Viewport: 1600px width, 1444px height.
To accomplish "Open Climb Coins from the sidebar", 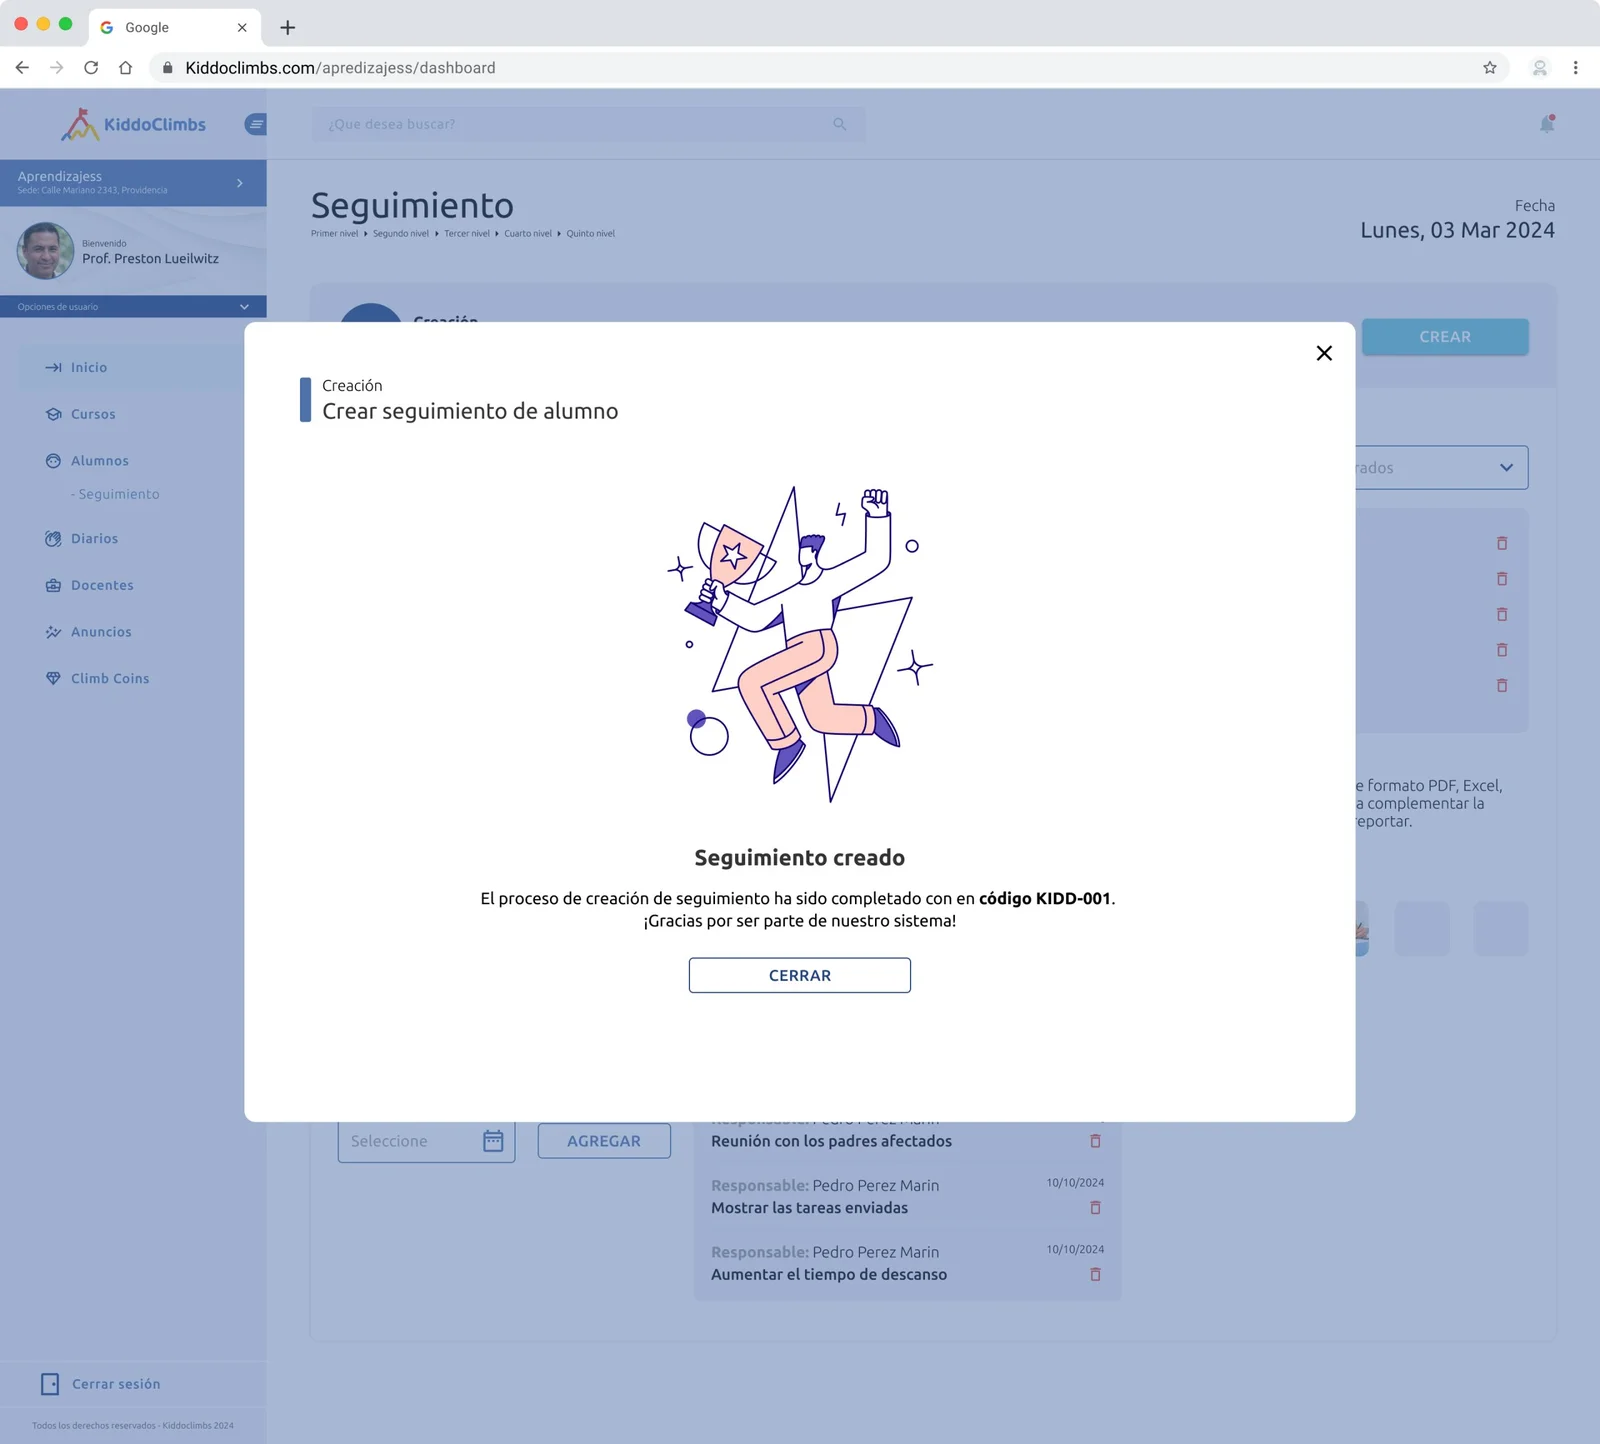I will point(110,678).
